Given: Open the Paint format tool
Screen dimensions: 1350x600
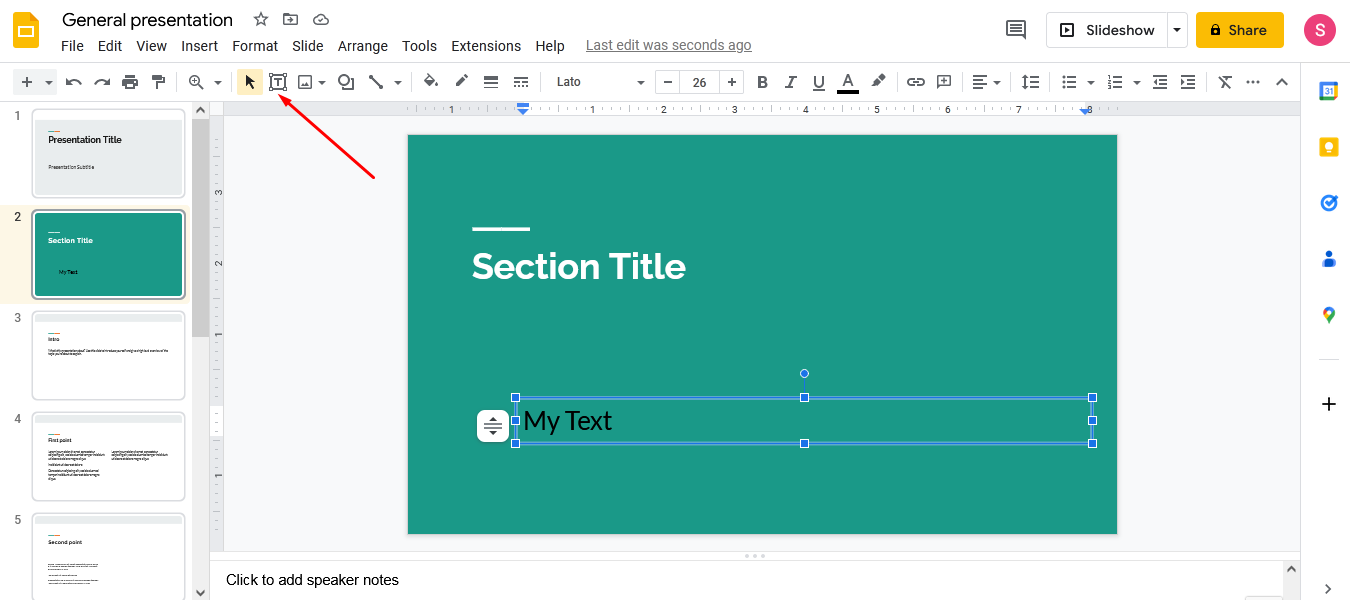Looking at the screenshot, I should click(x=158, y=81).
